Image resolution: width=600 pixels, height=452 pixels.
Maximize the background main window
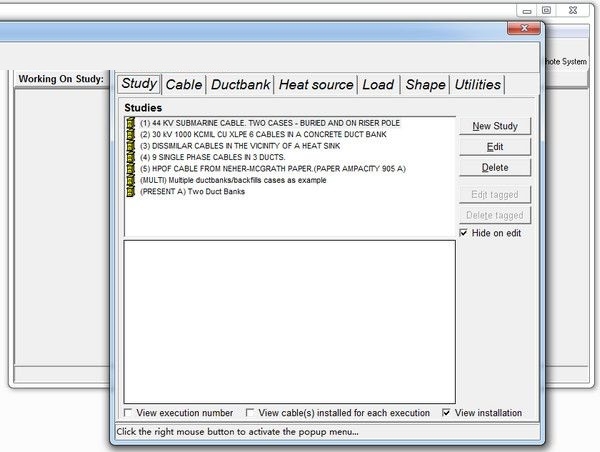[546, 11]
